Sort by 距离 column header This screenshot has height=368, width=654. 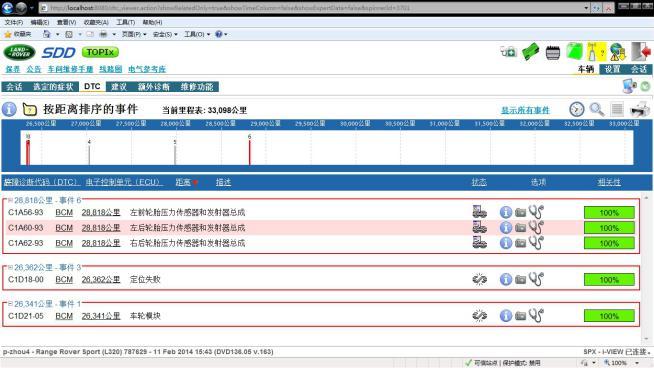[x=183, y=182]
